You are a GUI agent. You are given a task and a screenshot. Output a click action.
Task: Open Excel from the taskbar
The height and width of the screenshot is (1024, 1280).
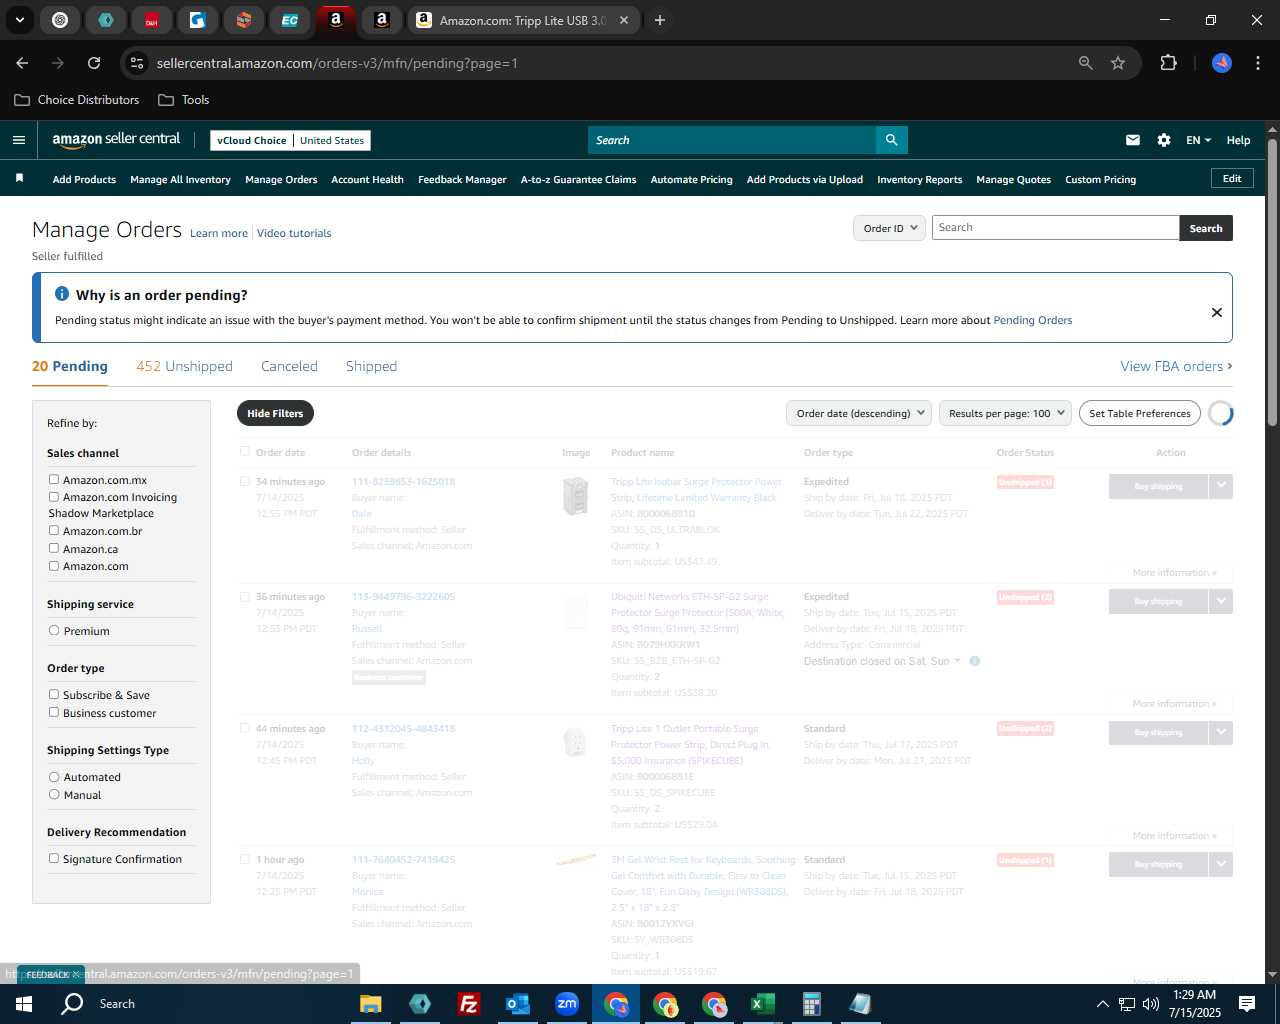coord(763,1004)
